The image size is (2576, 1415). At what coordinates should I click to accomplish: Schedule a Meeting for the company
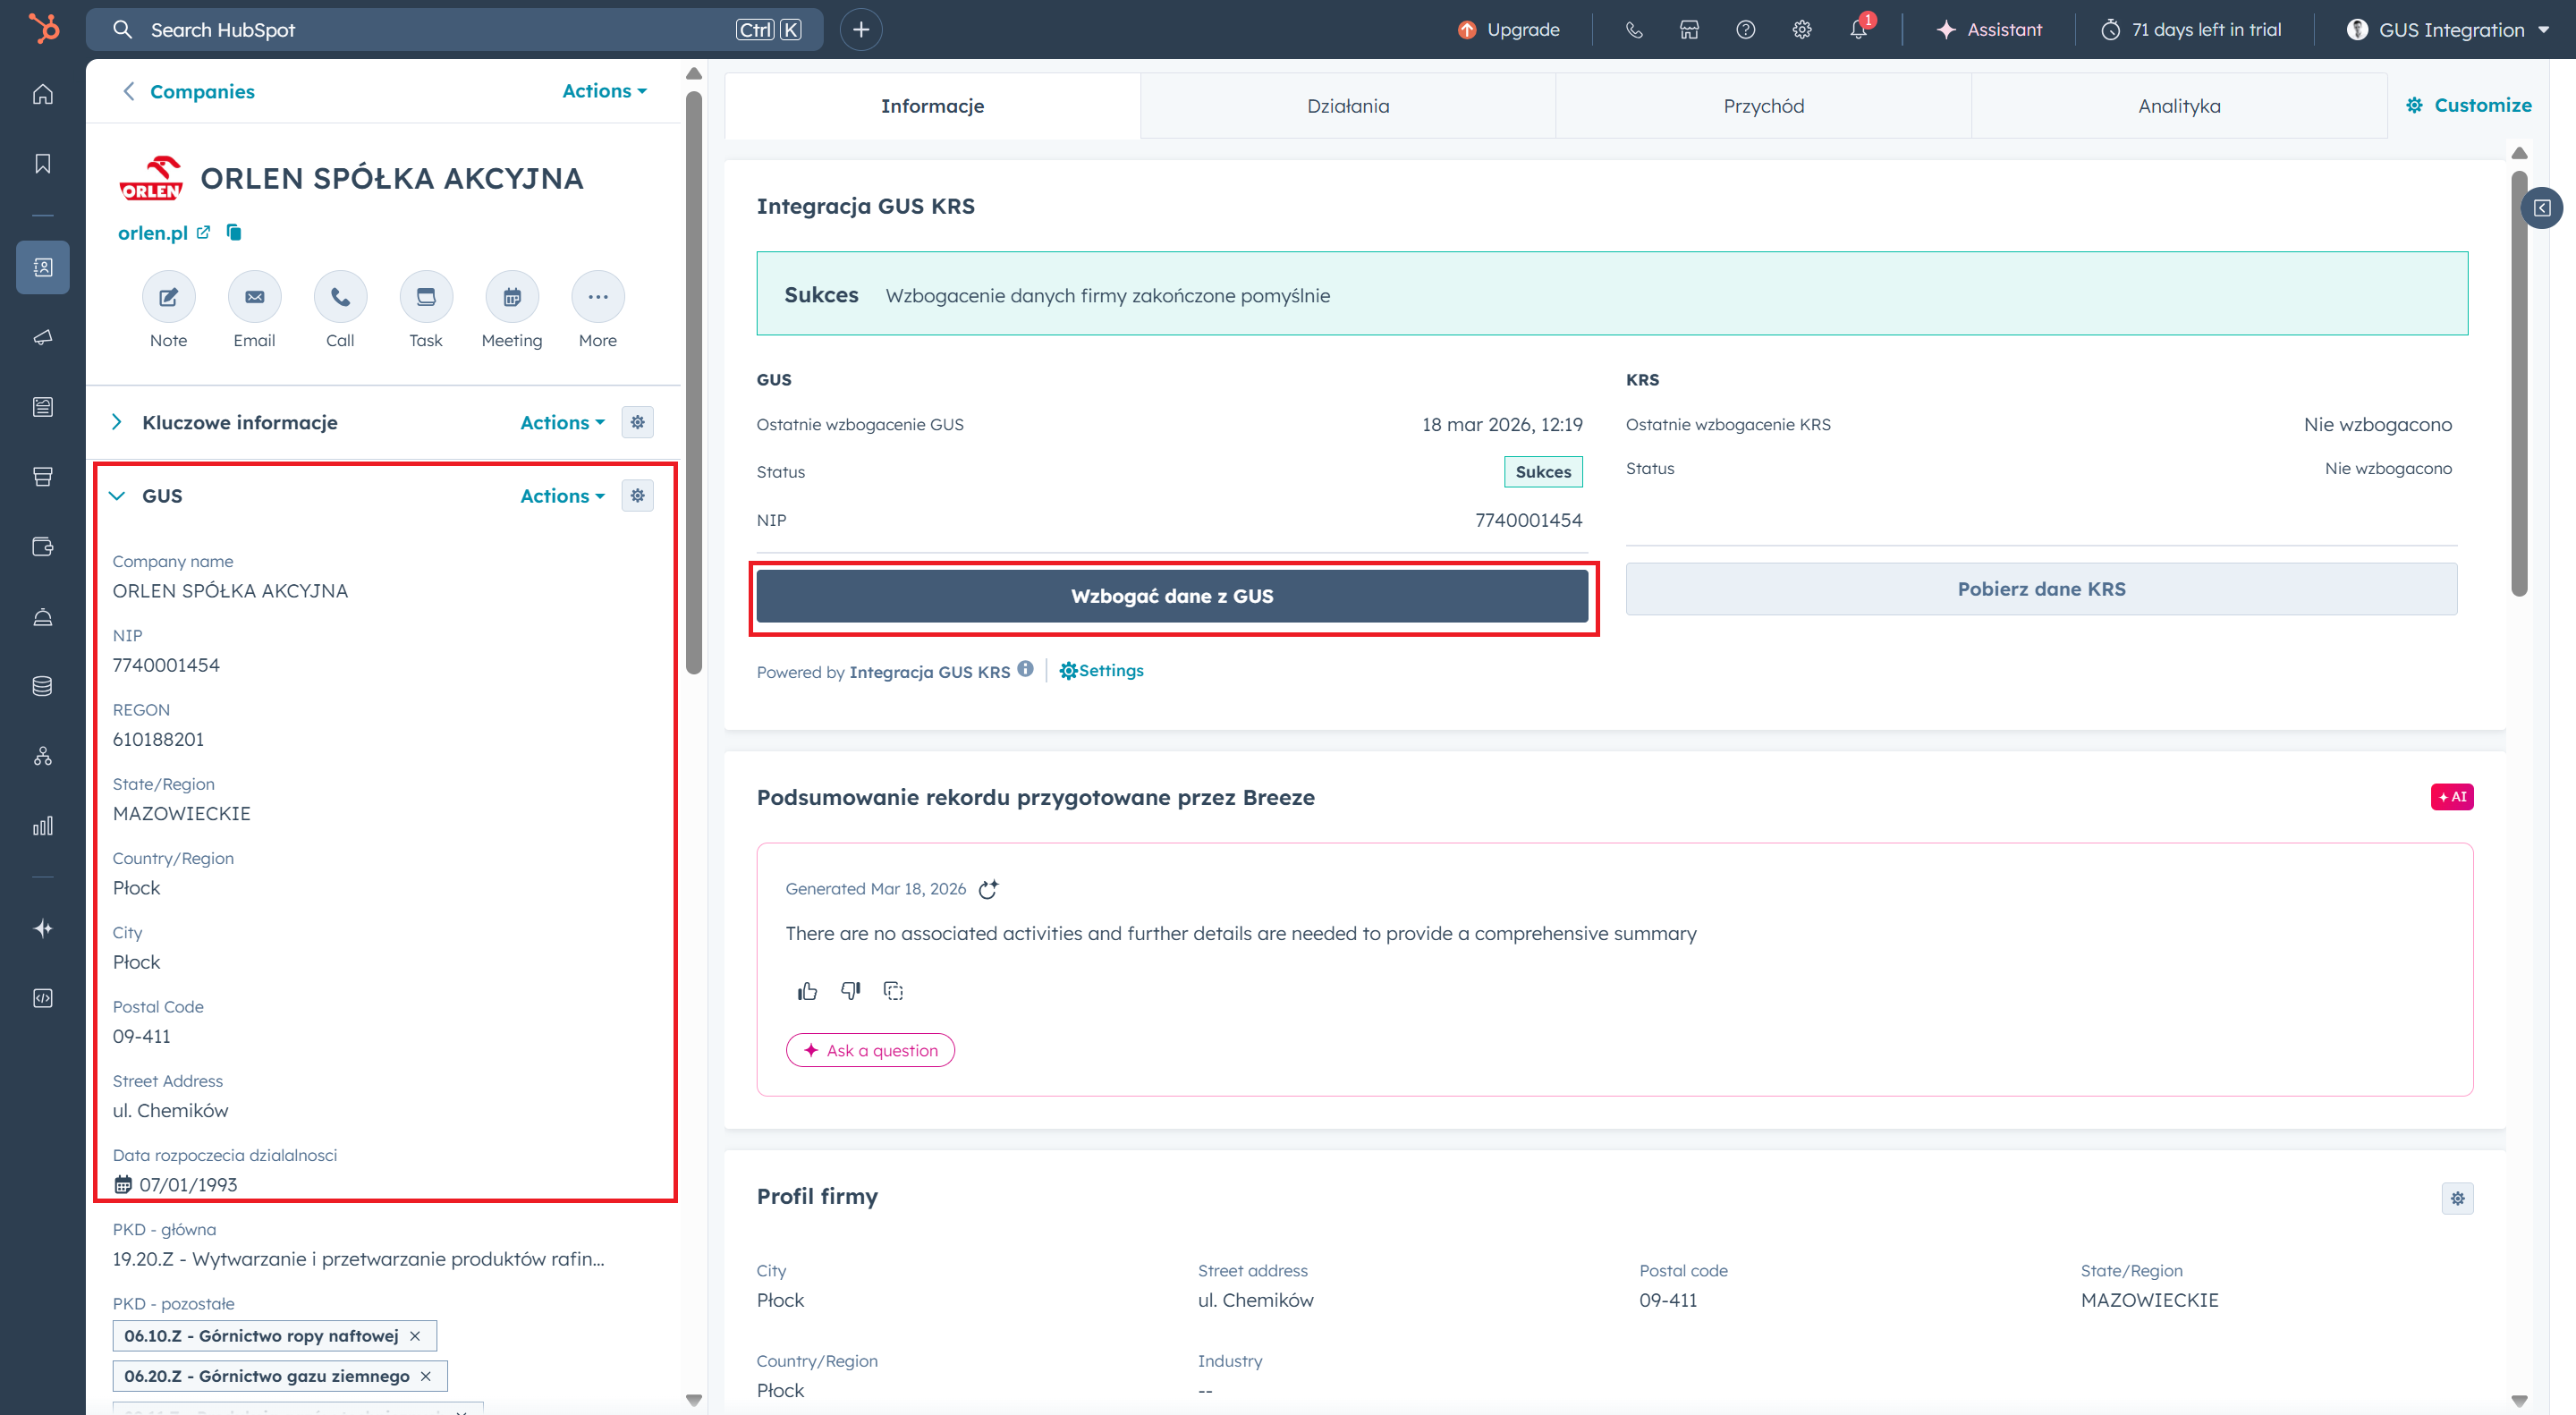[x=512, y=297]
